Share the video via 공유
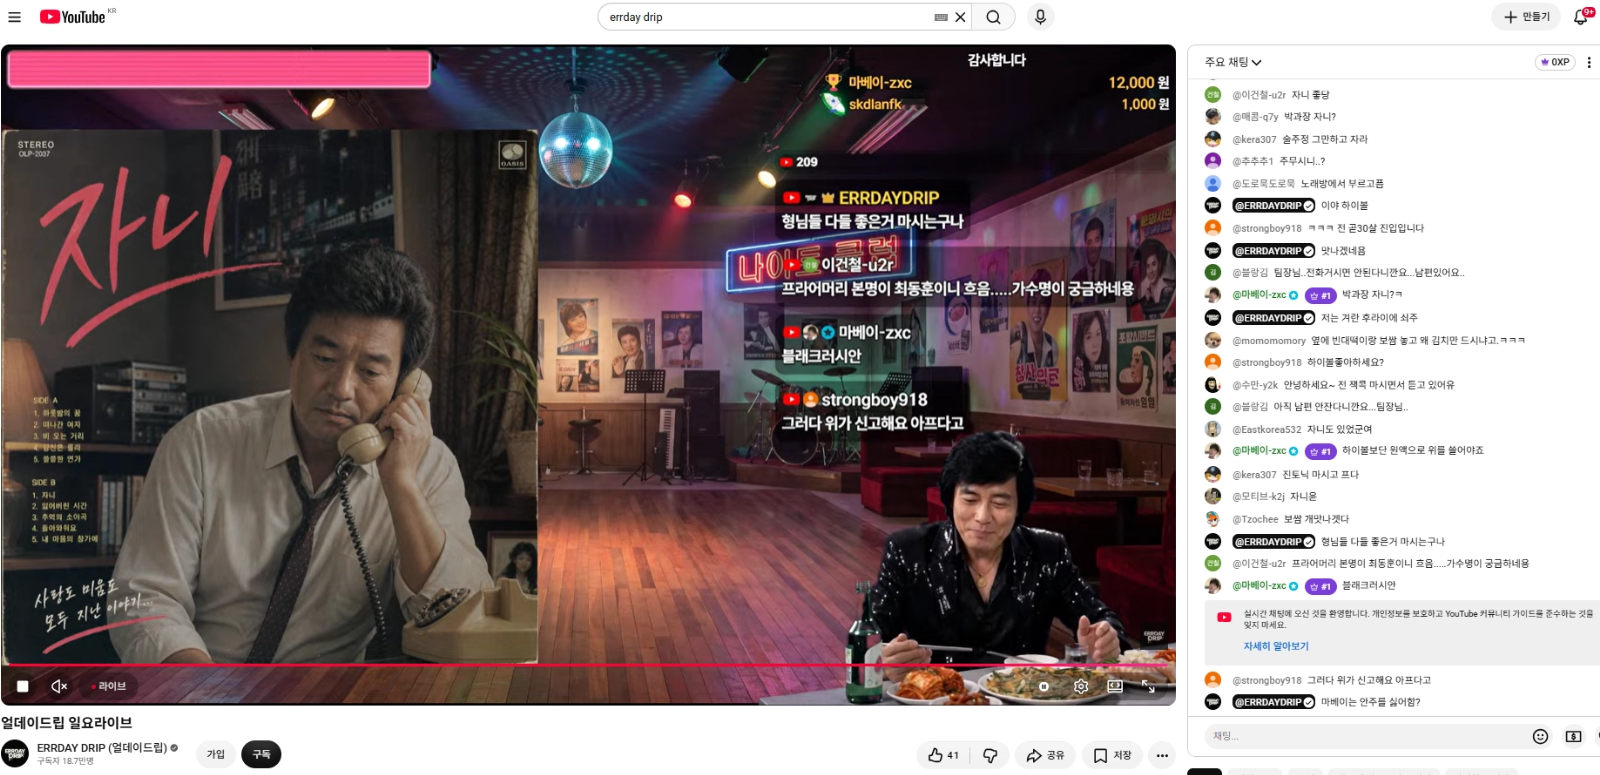 point(1045,755)
